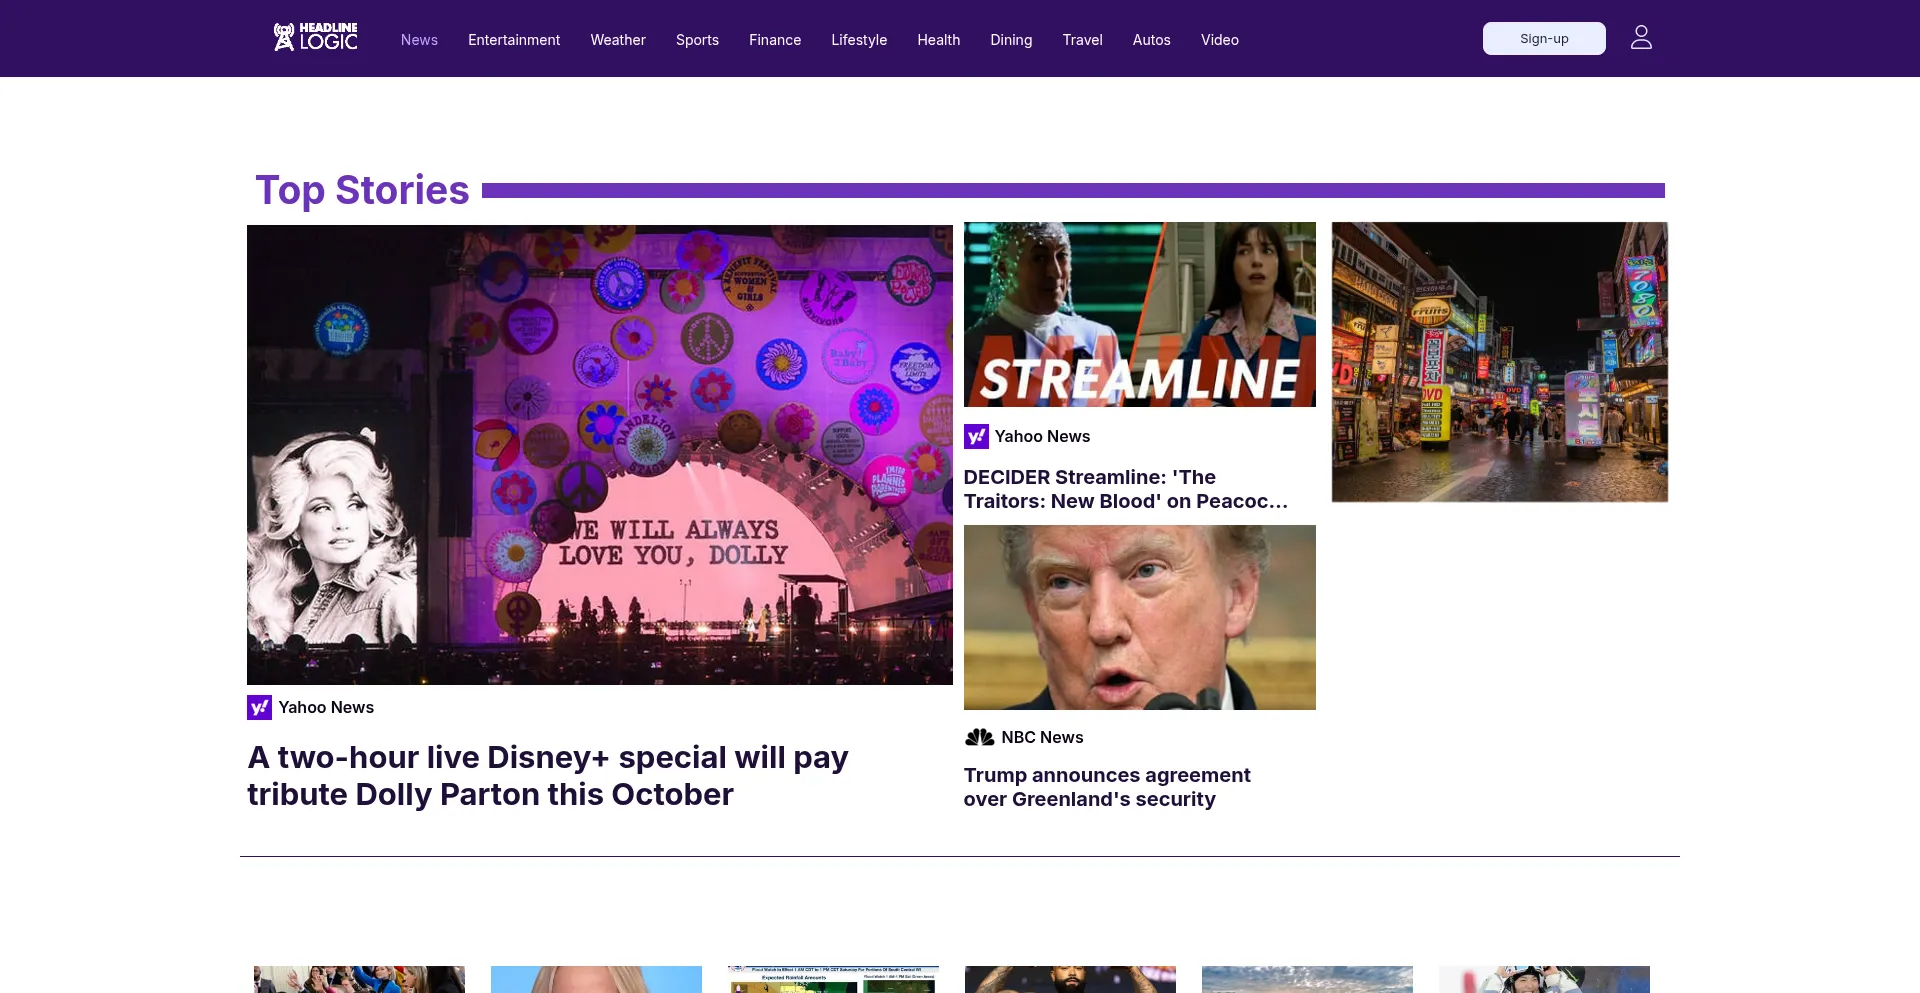Go to the Dining section
This screenshot has height=993, width=1920.
coord(1011,40)
